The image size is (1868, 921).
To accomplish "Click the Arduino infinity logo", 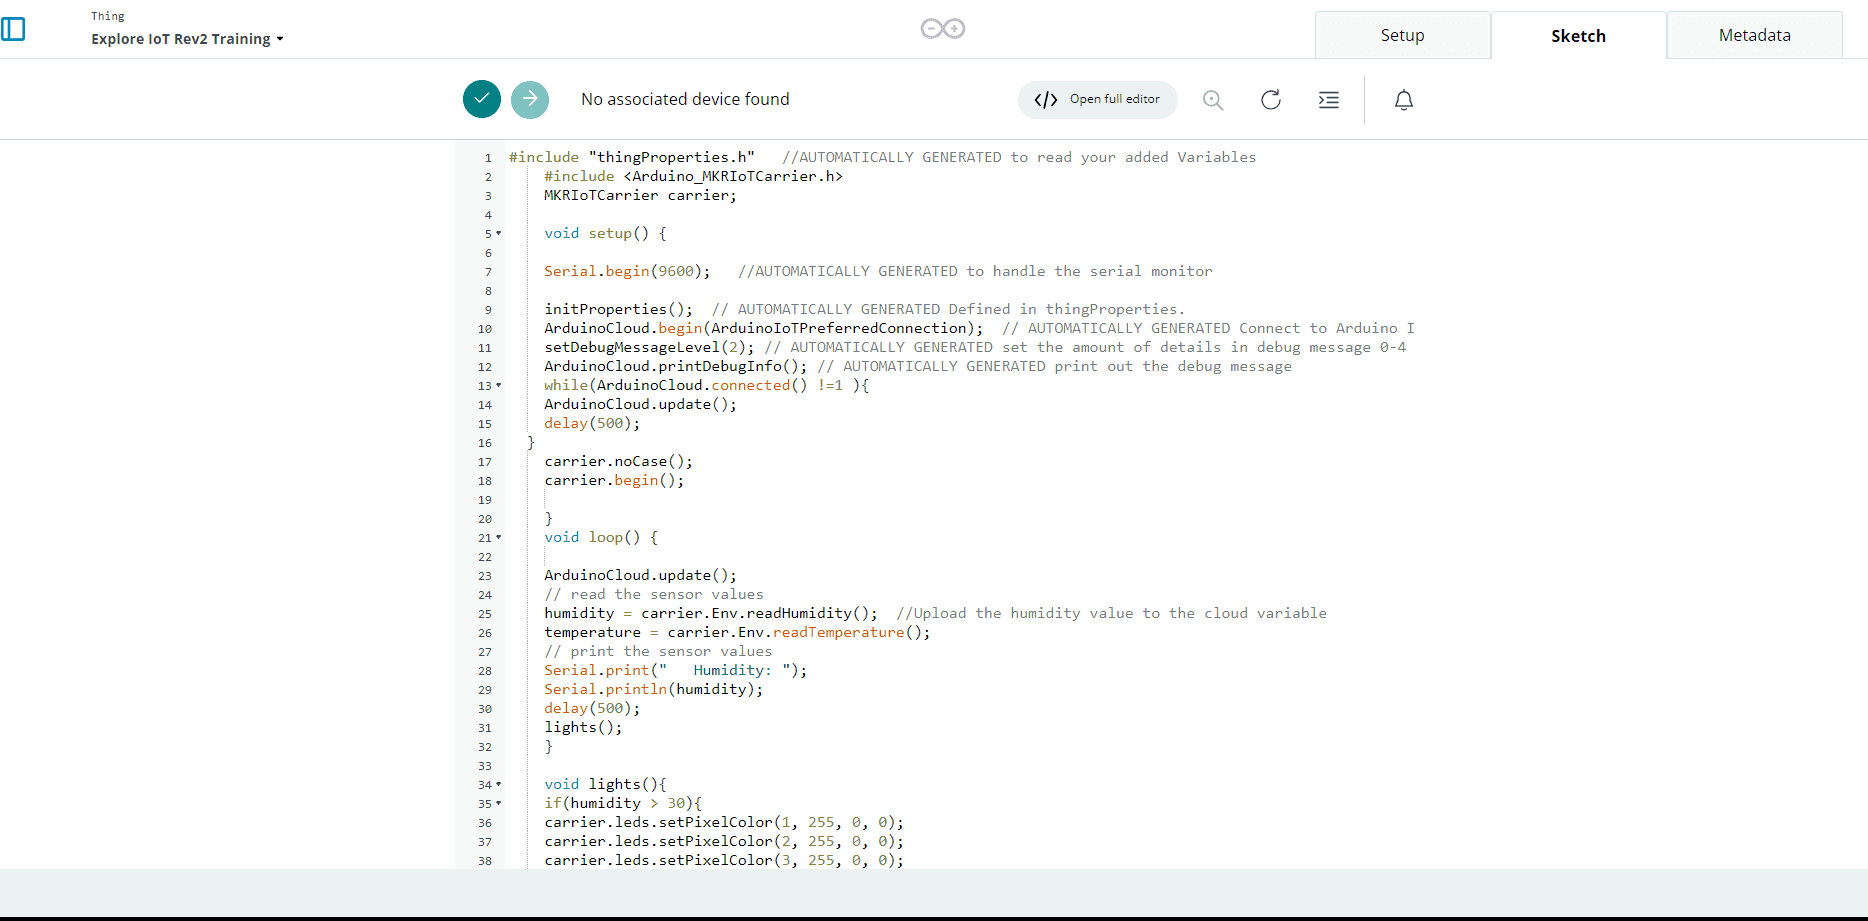I will [942, 29].
